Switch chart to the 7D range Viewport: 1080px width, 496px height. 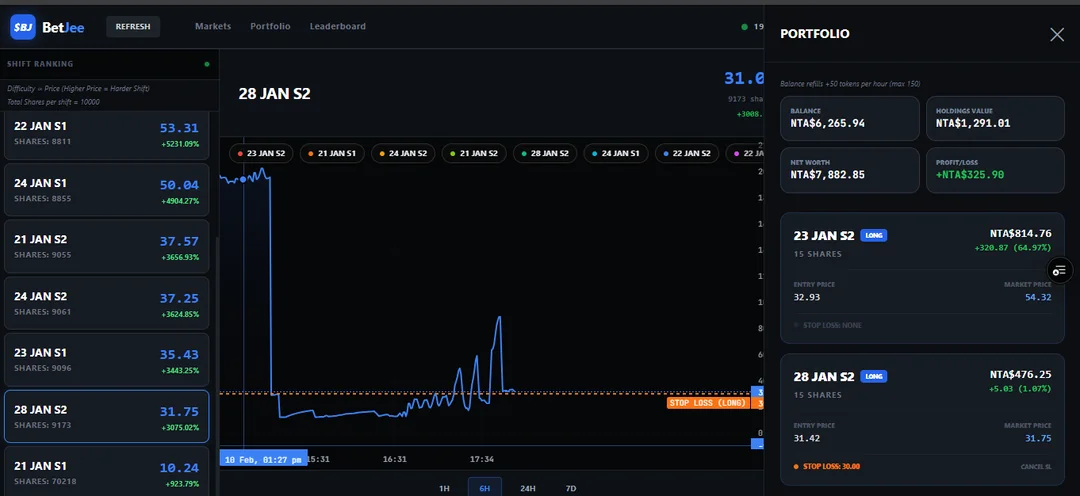(571, 488)
